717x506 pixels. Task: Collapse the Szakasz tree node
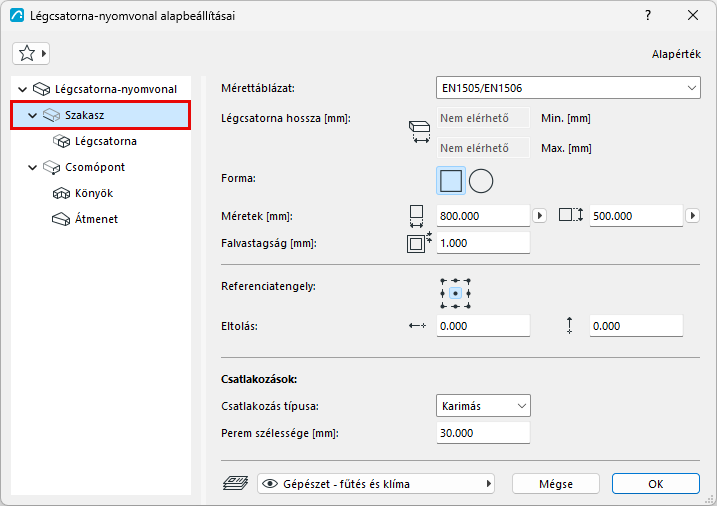(x=32, y=115)
